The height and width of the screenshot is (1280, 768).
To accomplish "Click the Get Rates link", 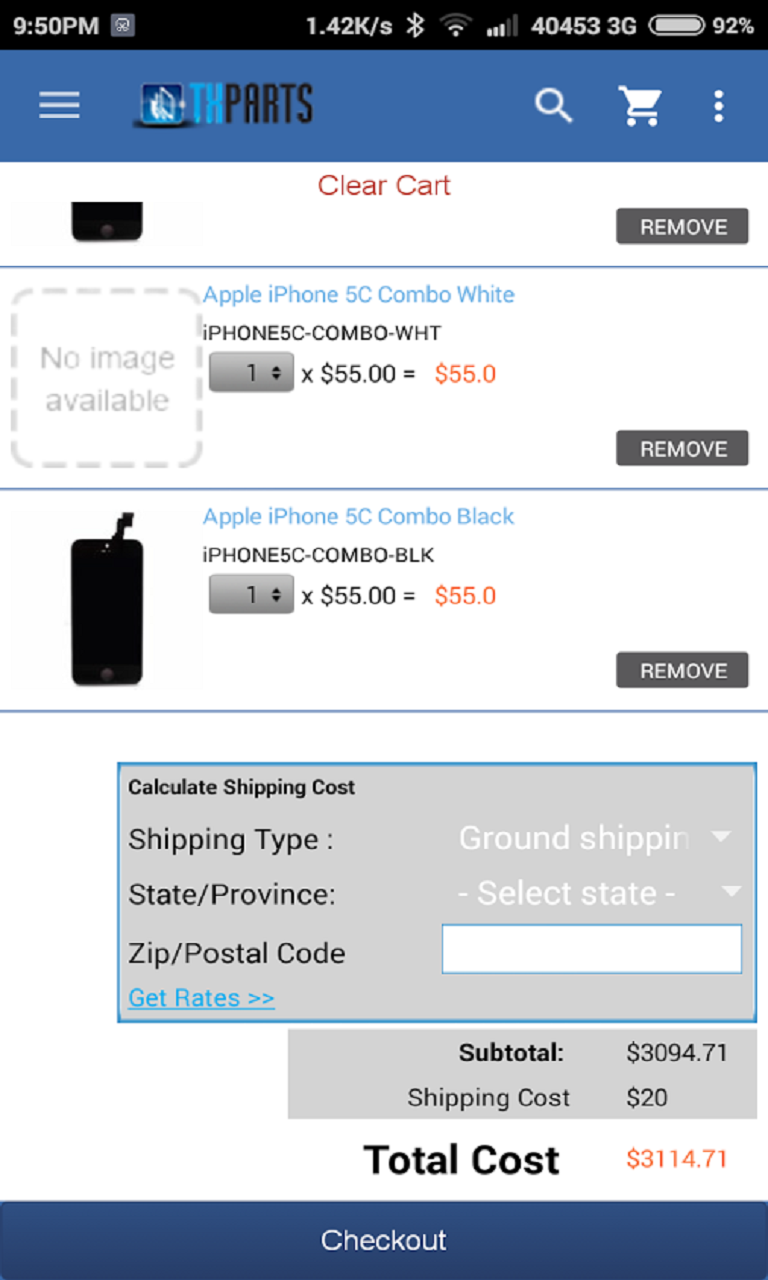I will [x=201, y=998].
